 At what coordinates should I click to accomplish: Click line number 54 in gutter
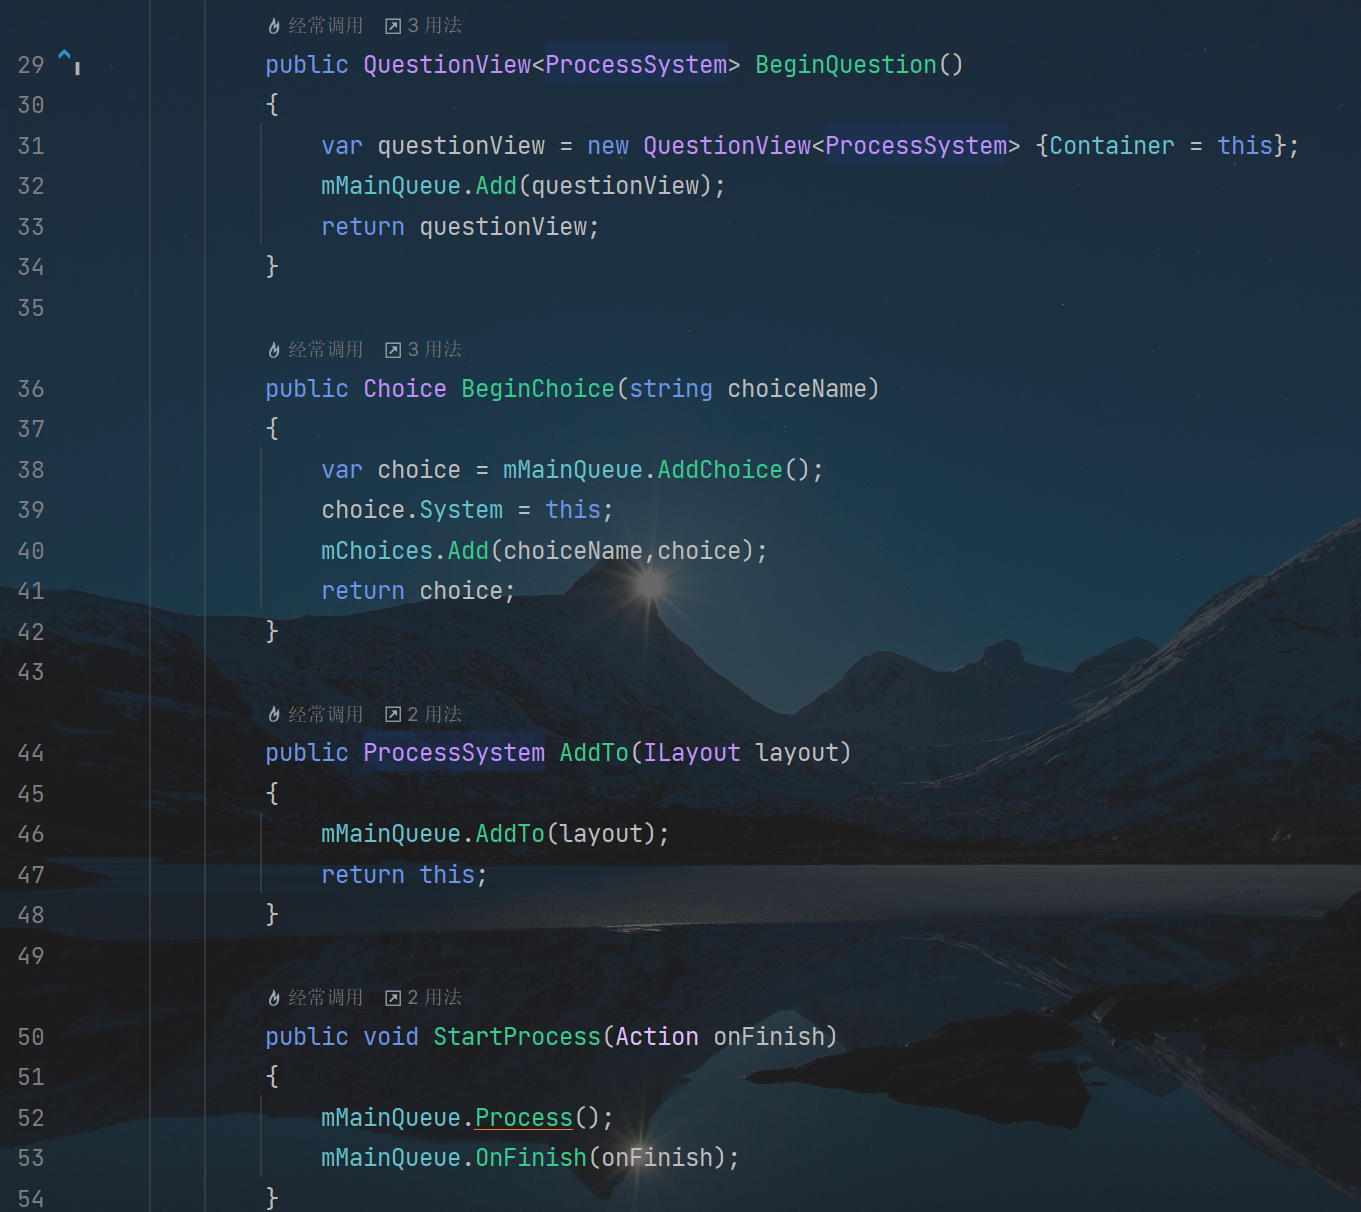coord(31,1199)
